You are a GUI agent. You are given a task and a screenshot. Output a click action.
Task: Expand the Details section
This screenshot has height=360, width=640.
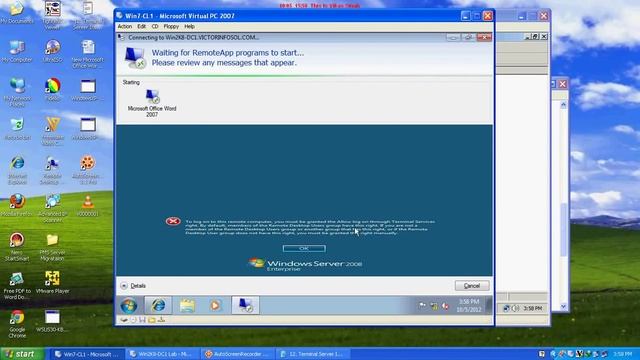[x=133, y=286]
